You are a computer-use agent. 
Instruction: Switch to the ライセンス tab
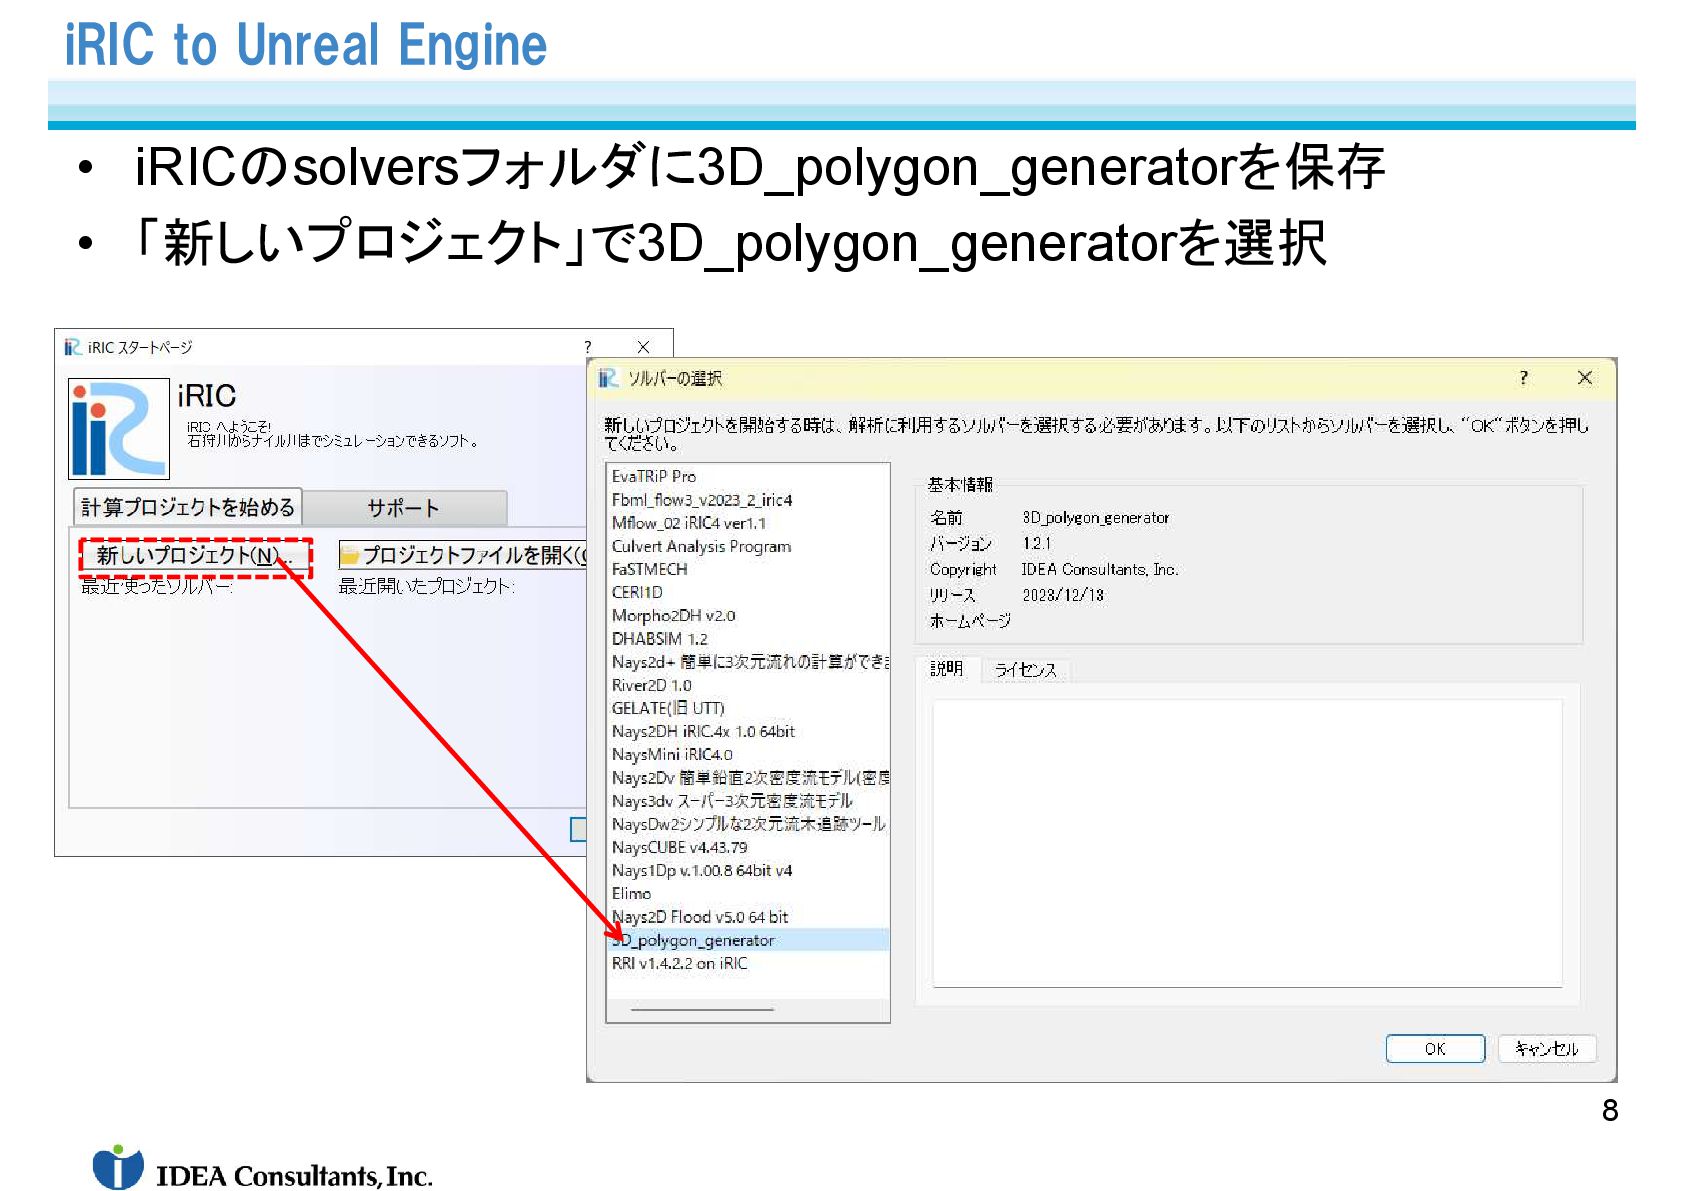click(x=1025, y=670)
